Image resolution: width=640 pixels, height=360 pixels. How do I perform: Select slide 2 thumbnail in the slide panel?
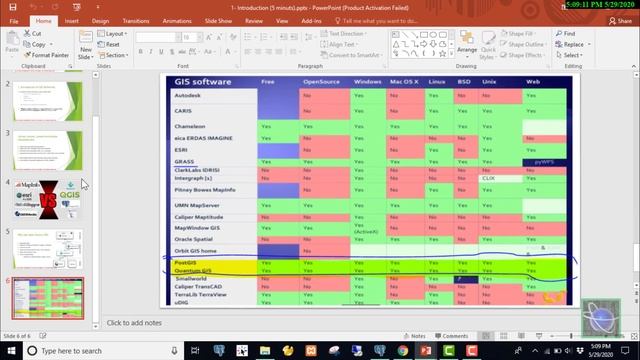pos(48,101)
